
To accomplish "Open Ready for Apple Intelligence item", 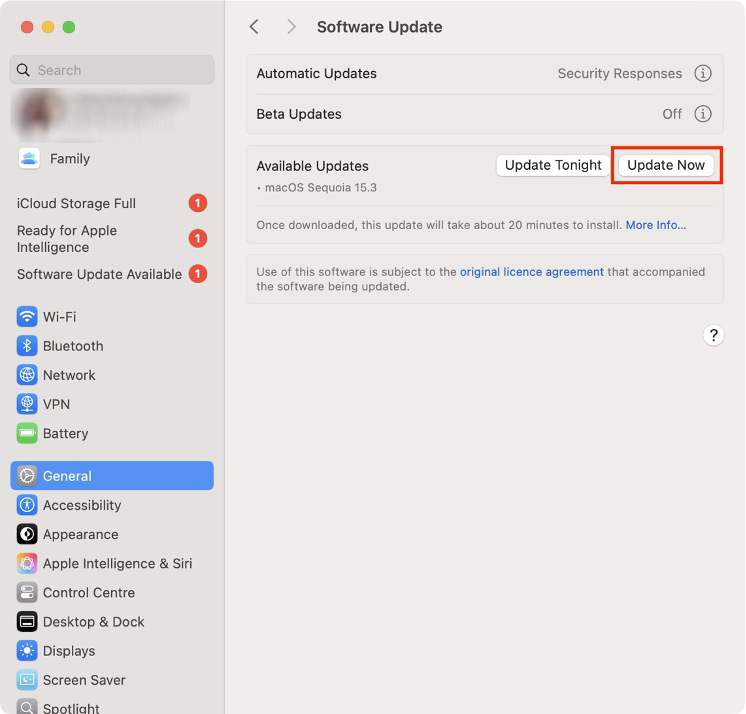I will click(x=112, y=239).
